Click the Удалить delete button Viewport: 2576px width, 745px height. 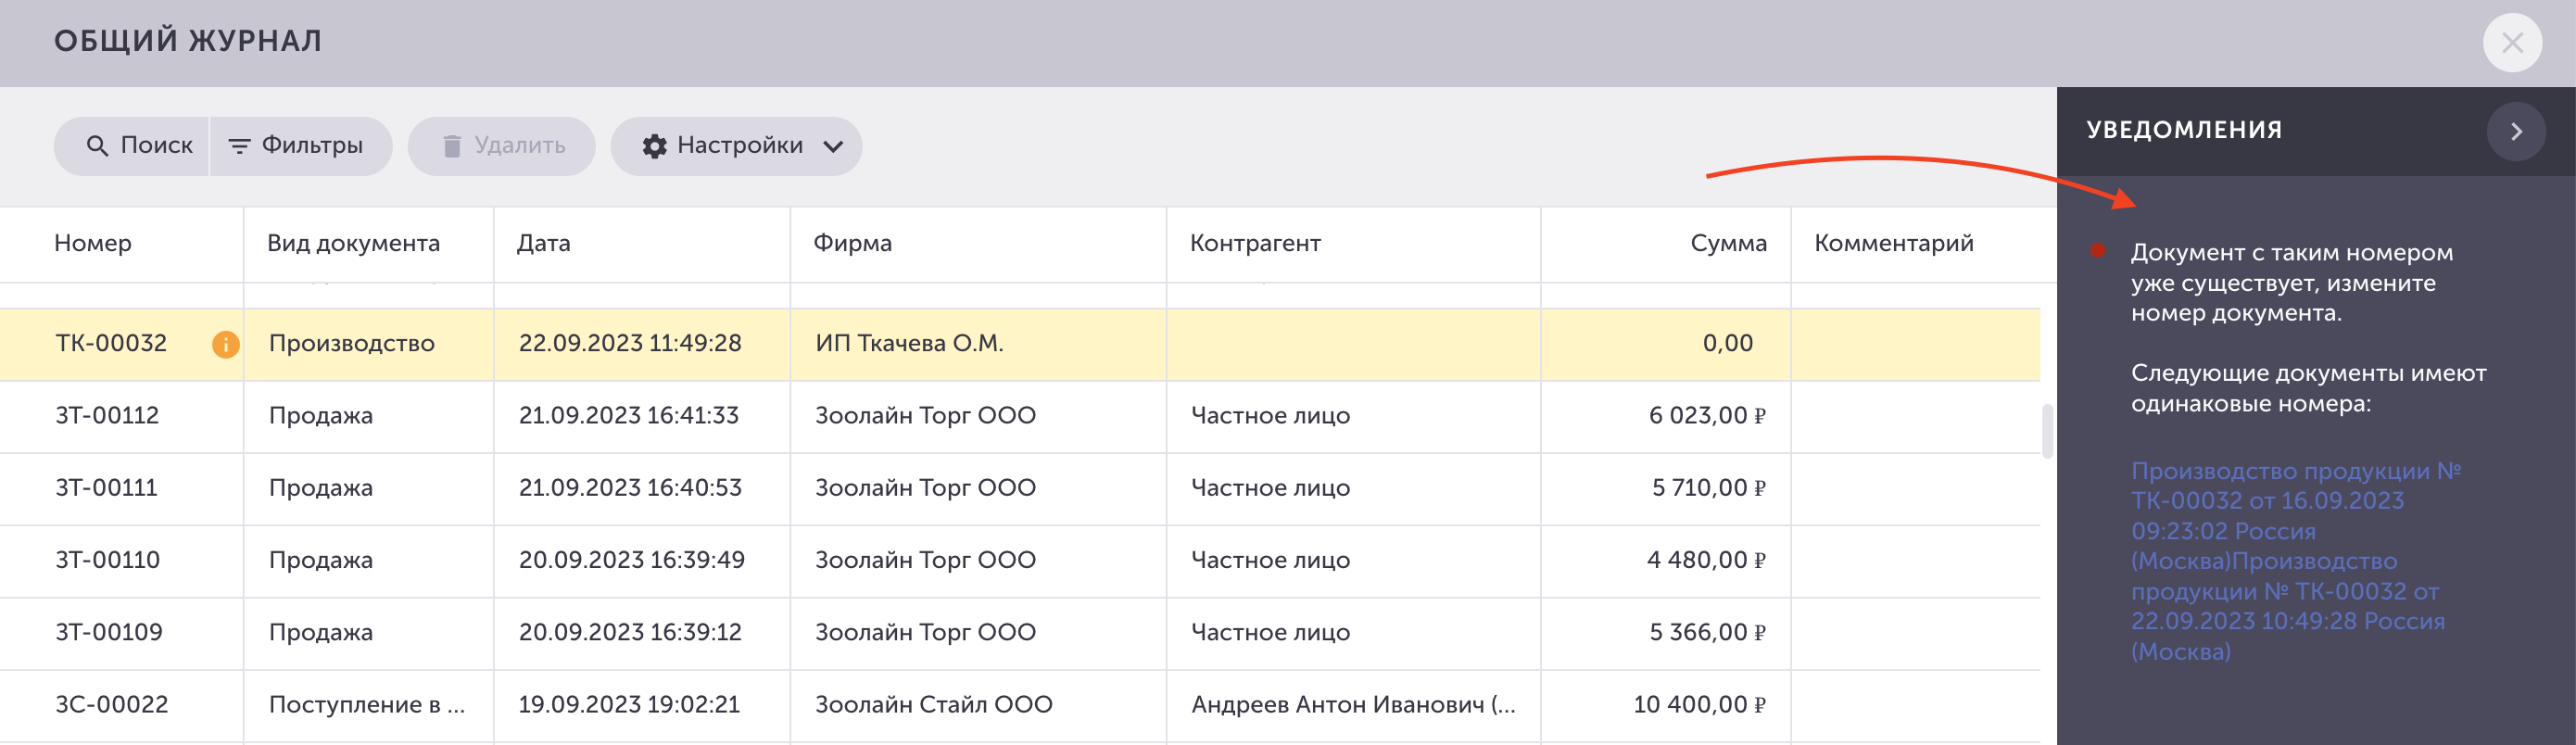(x=501, y=146)
